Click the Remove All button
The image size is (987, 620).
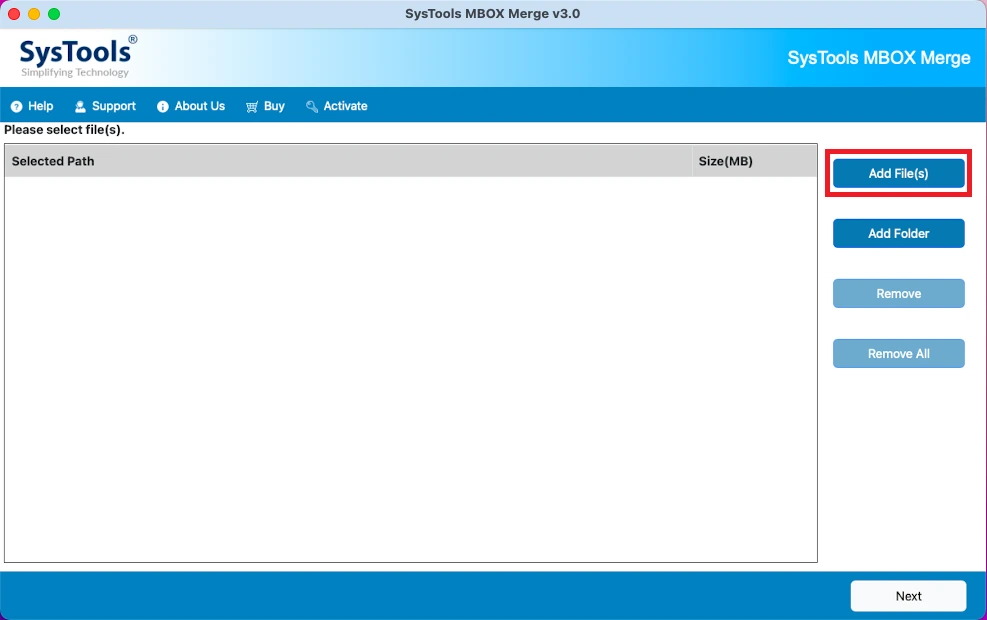(898, 353)
